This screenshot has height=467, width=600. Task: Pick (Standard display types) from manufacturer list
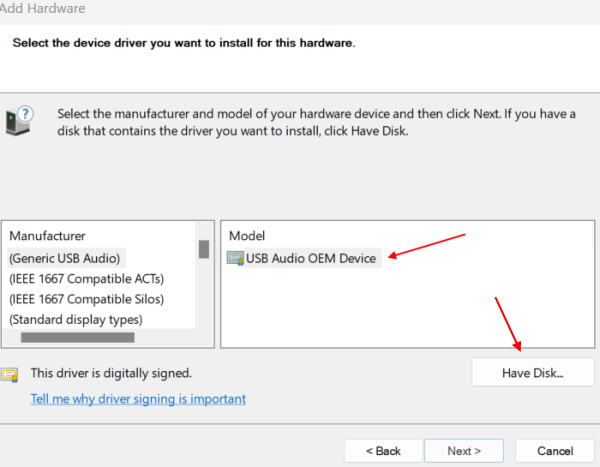[76, 320]
